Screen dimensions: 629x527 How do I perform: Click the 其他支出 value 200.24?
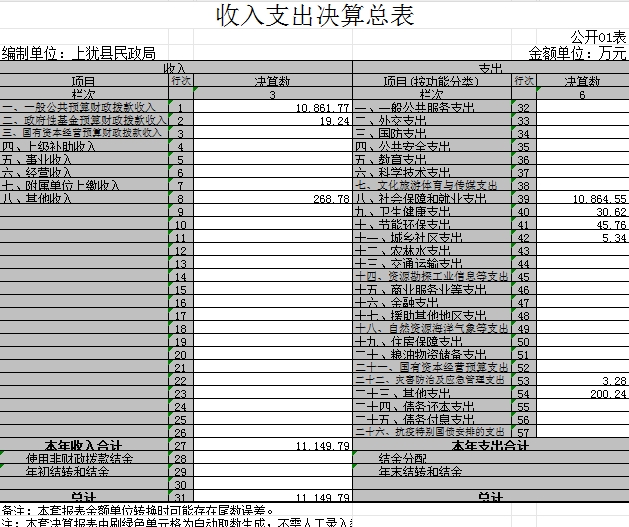(x=582, y=394)
